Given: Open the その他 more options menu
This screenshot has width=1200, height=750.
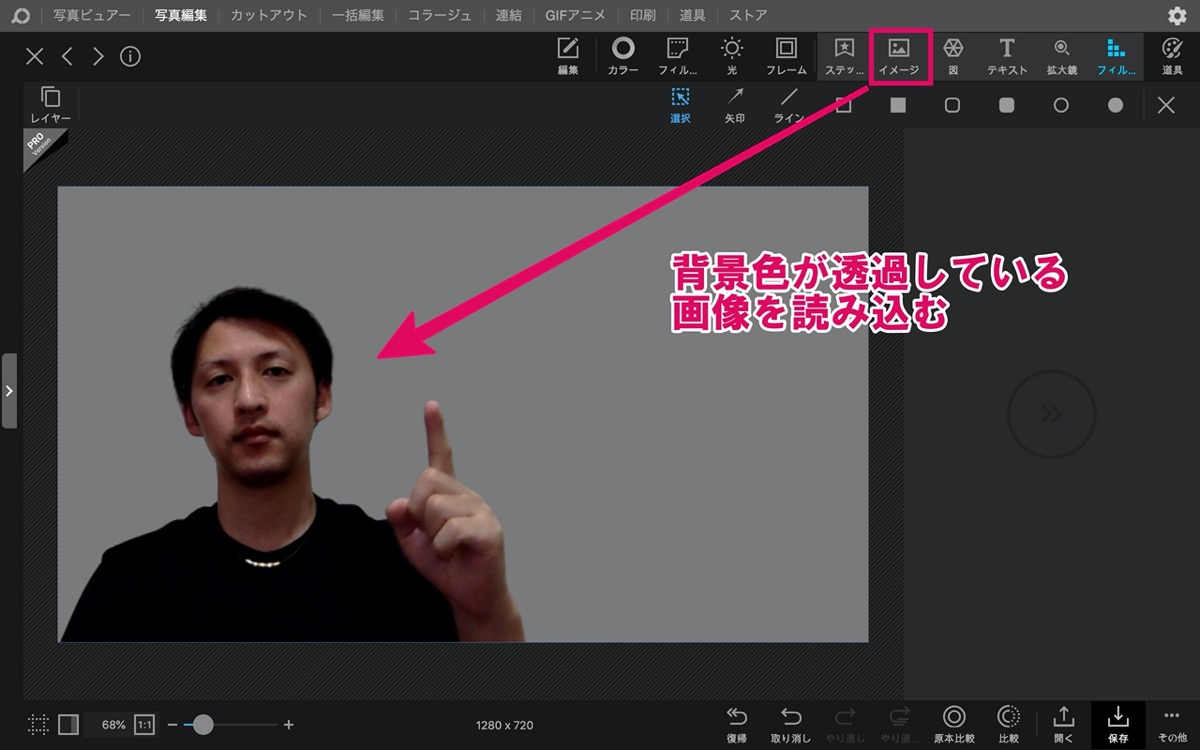Looking at the screenshot, I should click(1172, 724).
